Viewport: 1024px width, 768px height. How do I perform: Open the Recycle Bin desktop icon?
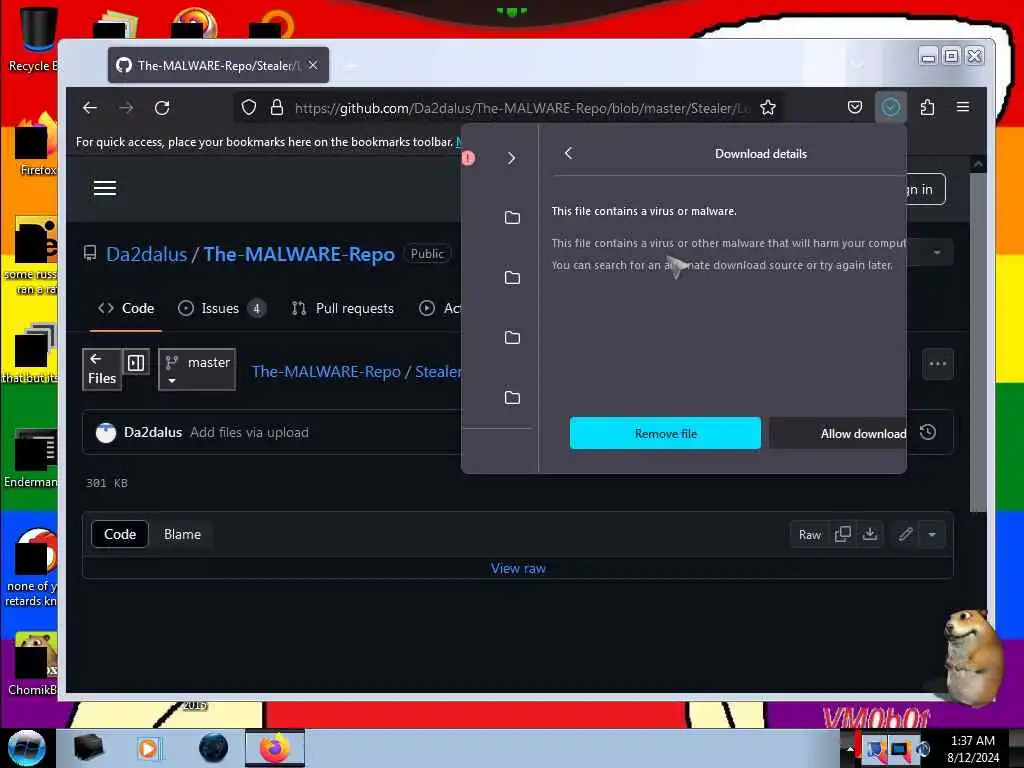(x=33, y=39)
